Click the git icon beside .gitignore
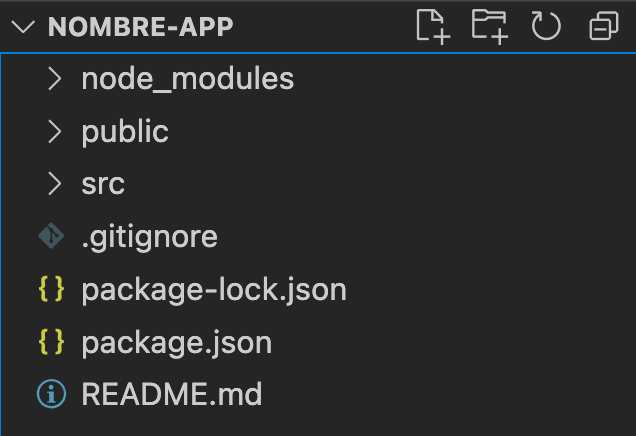 [51, 236]
